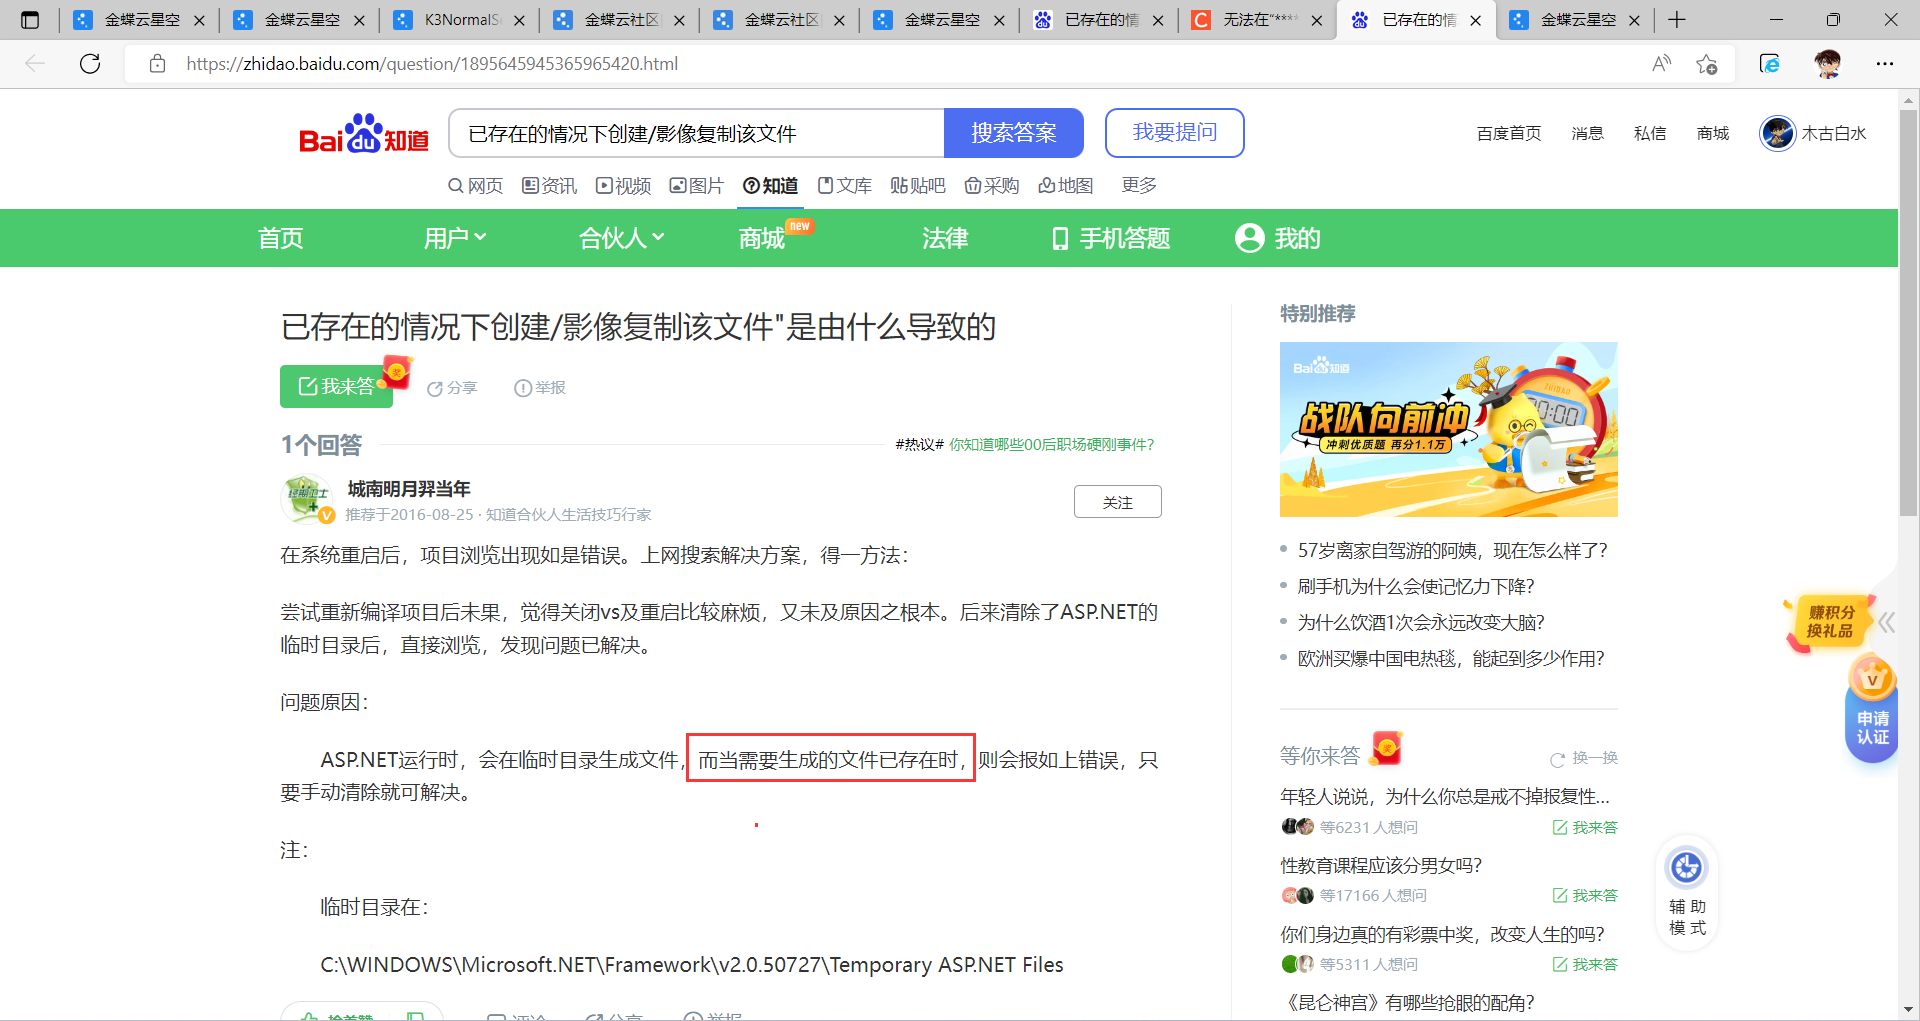Select 文库 search category
1920x1021 pixels.
tap(845, 186)
